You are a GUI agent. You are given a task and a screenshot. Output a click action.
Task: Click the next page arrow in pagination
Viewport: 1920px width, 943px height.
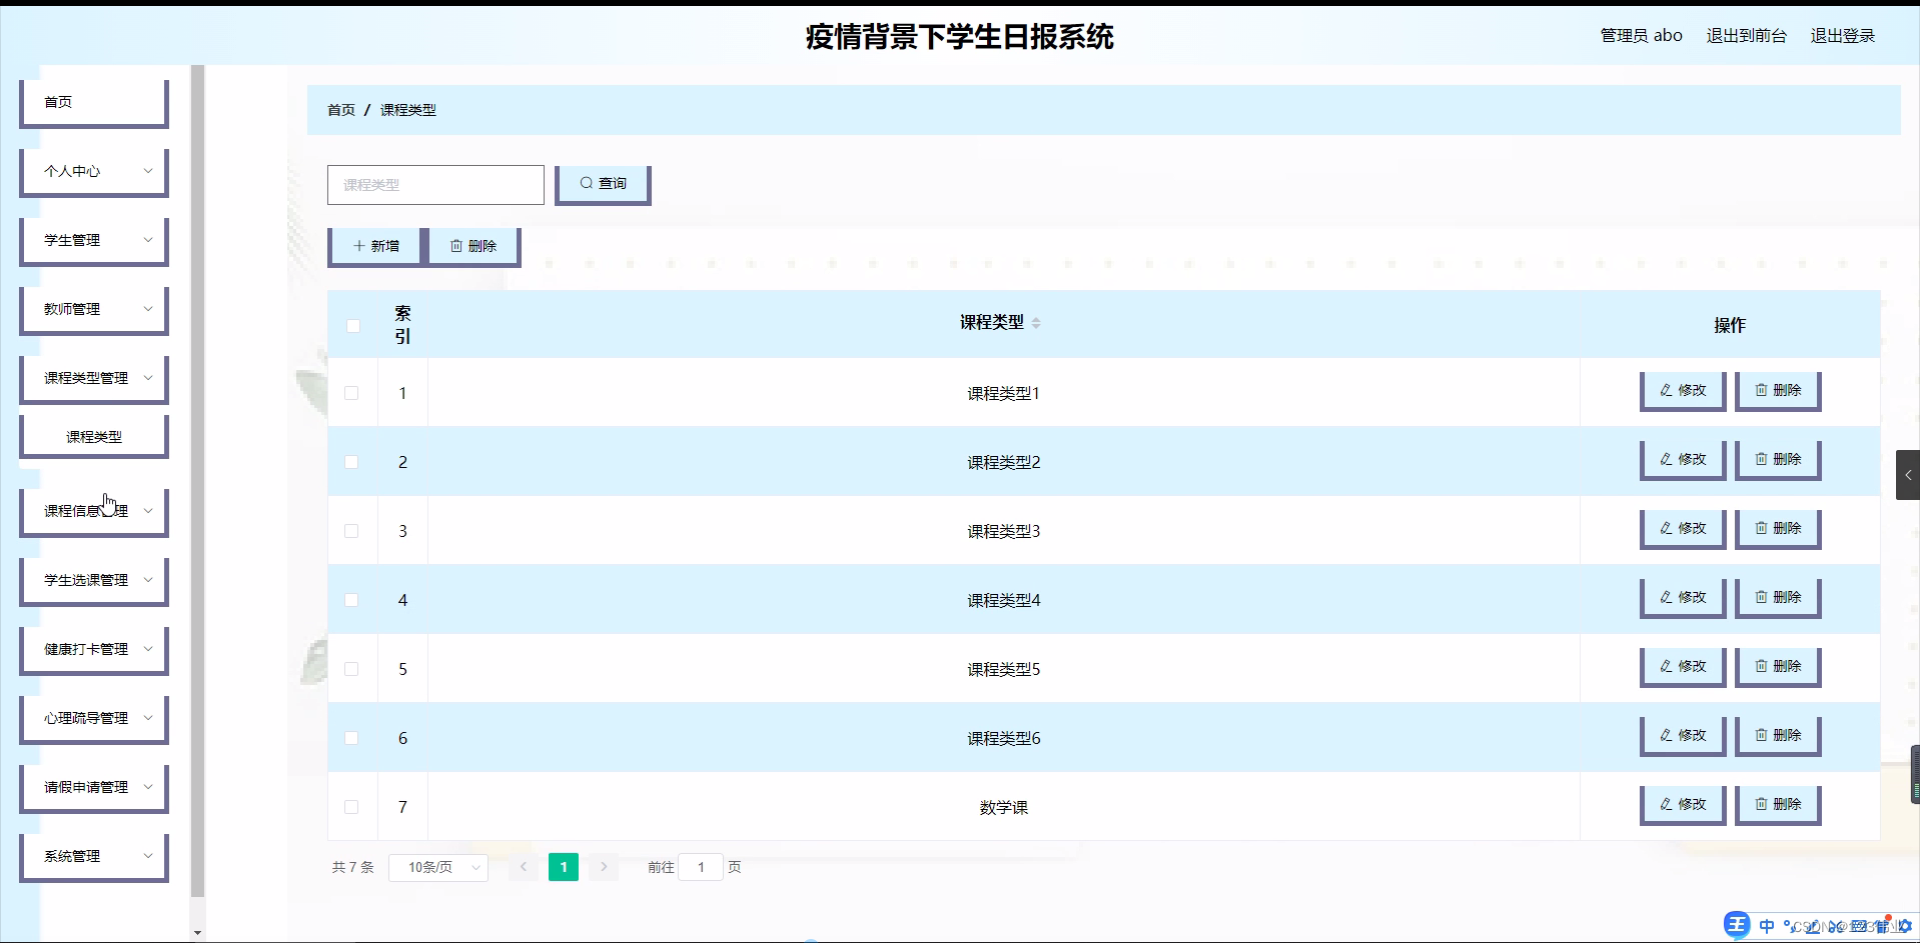click(x=603, y=867)
